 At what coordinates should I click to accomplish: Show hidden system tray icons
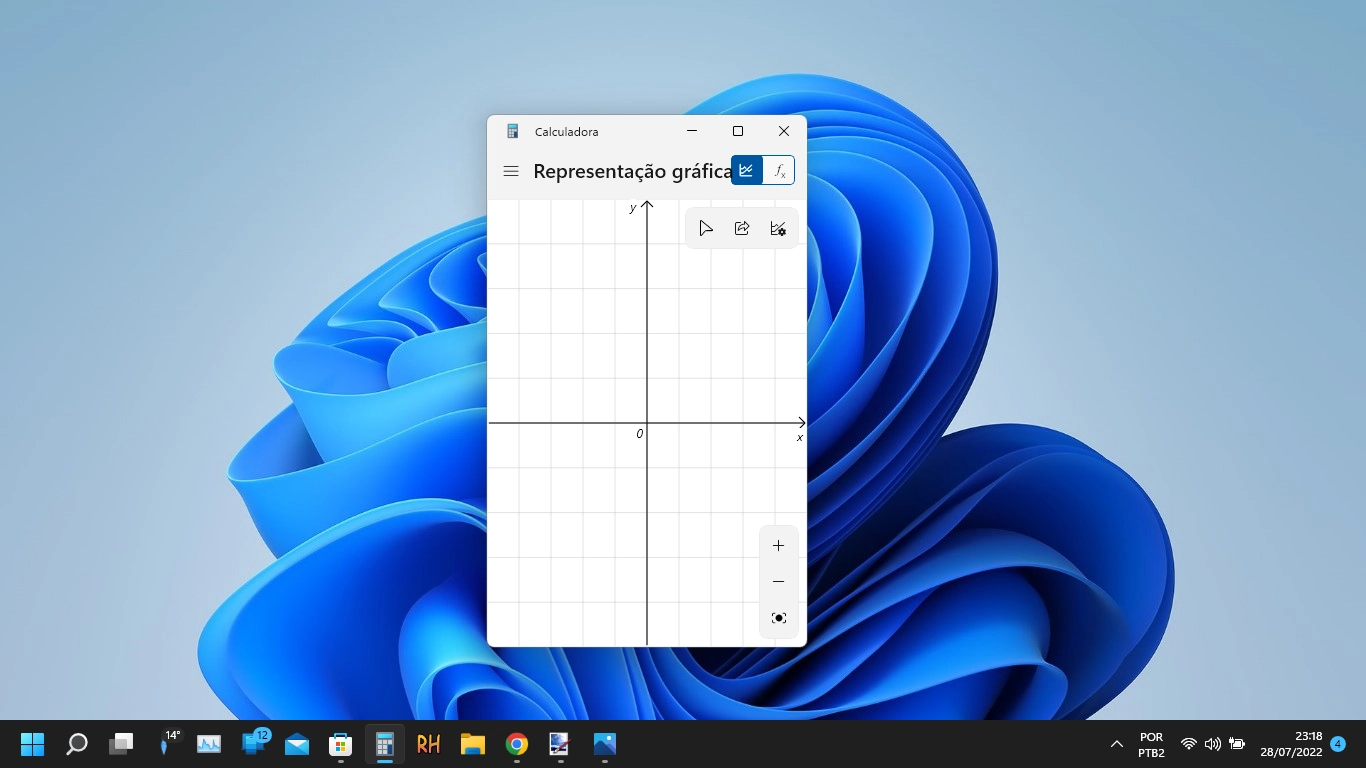point(1117,744)
